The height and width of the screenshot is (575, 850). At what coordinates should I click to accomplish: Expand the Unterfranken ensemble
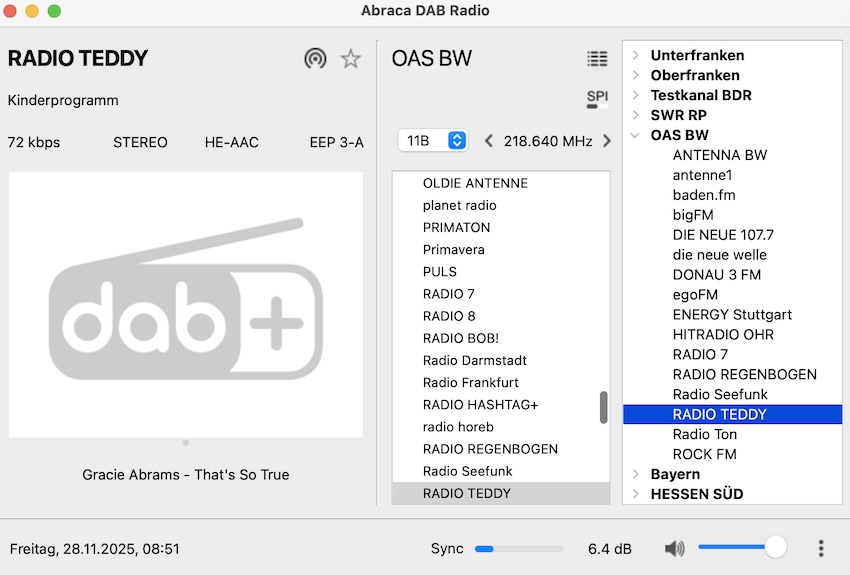pyautogui.click(x=636, y=56)
